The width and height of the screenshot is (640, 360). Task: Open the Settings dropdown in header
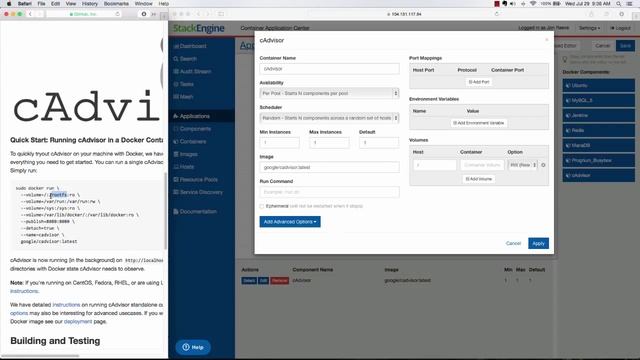tap(589, 28)
